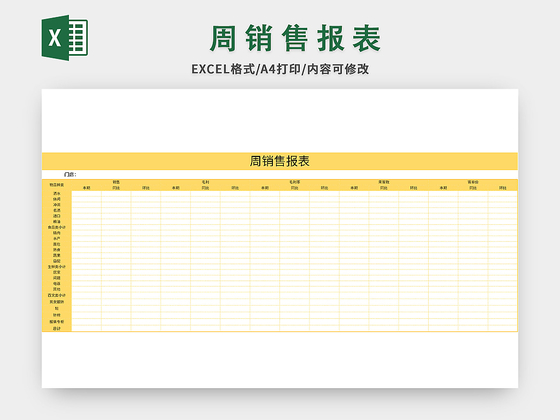Click the EXCEL格式/A4打印/内容可修改 subtitle
Image resolution: width=560 pixels, height=420 pixels.
click(280, 69)
